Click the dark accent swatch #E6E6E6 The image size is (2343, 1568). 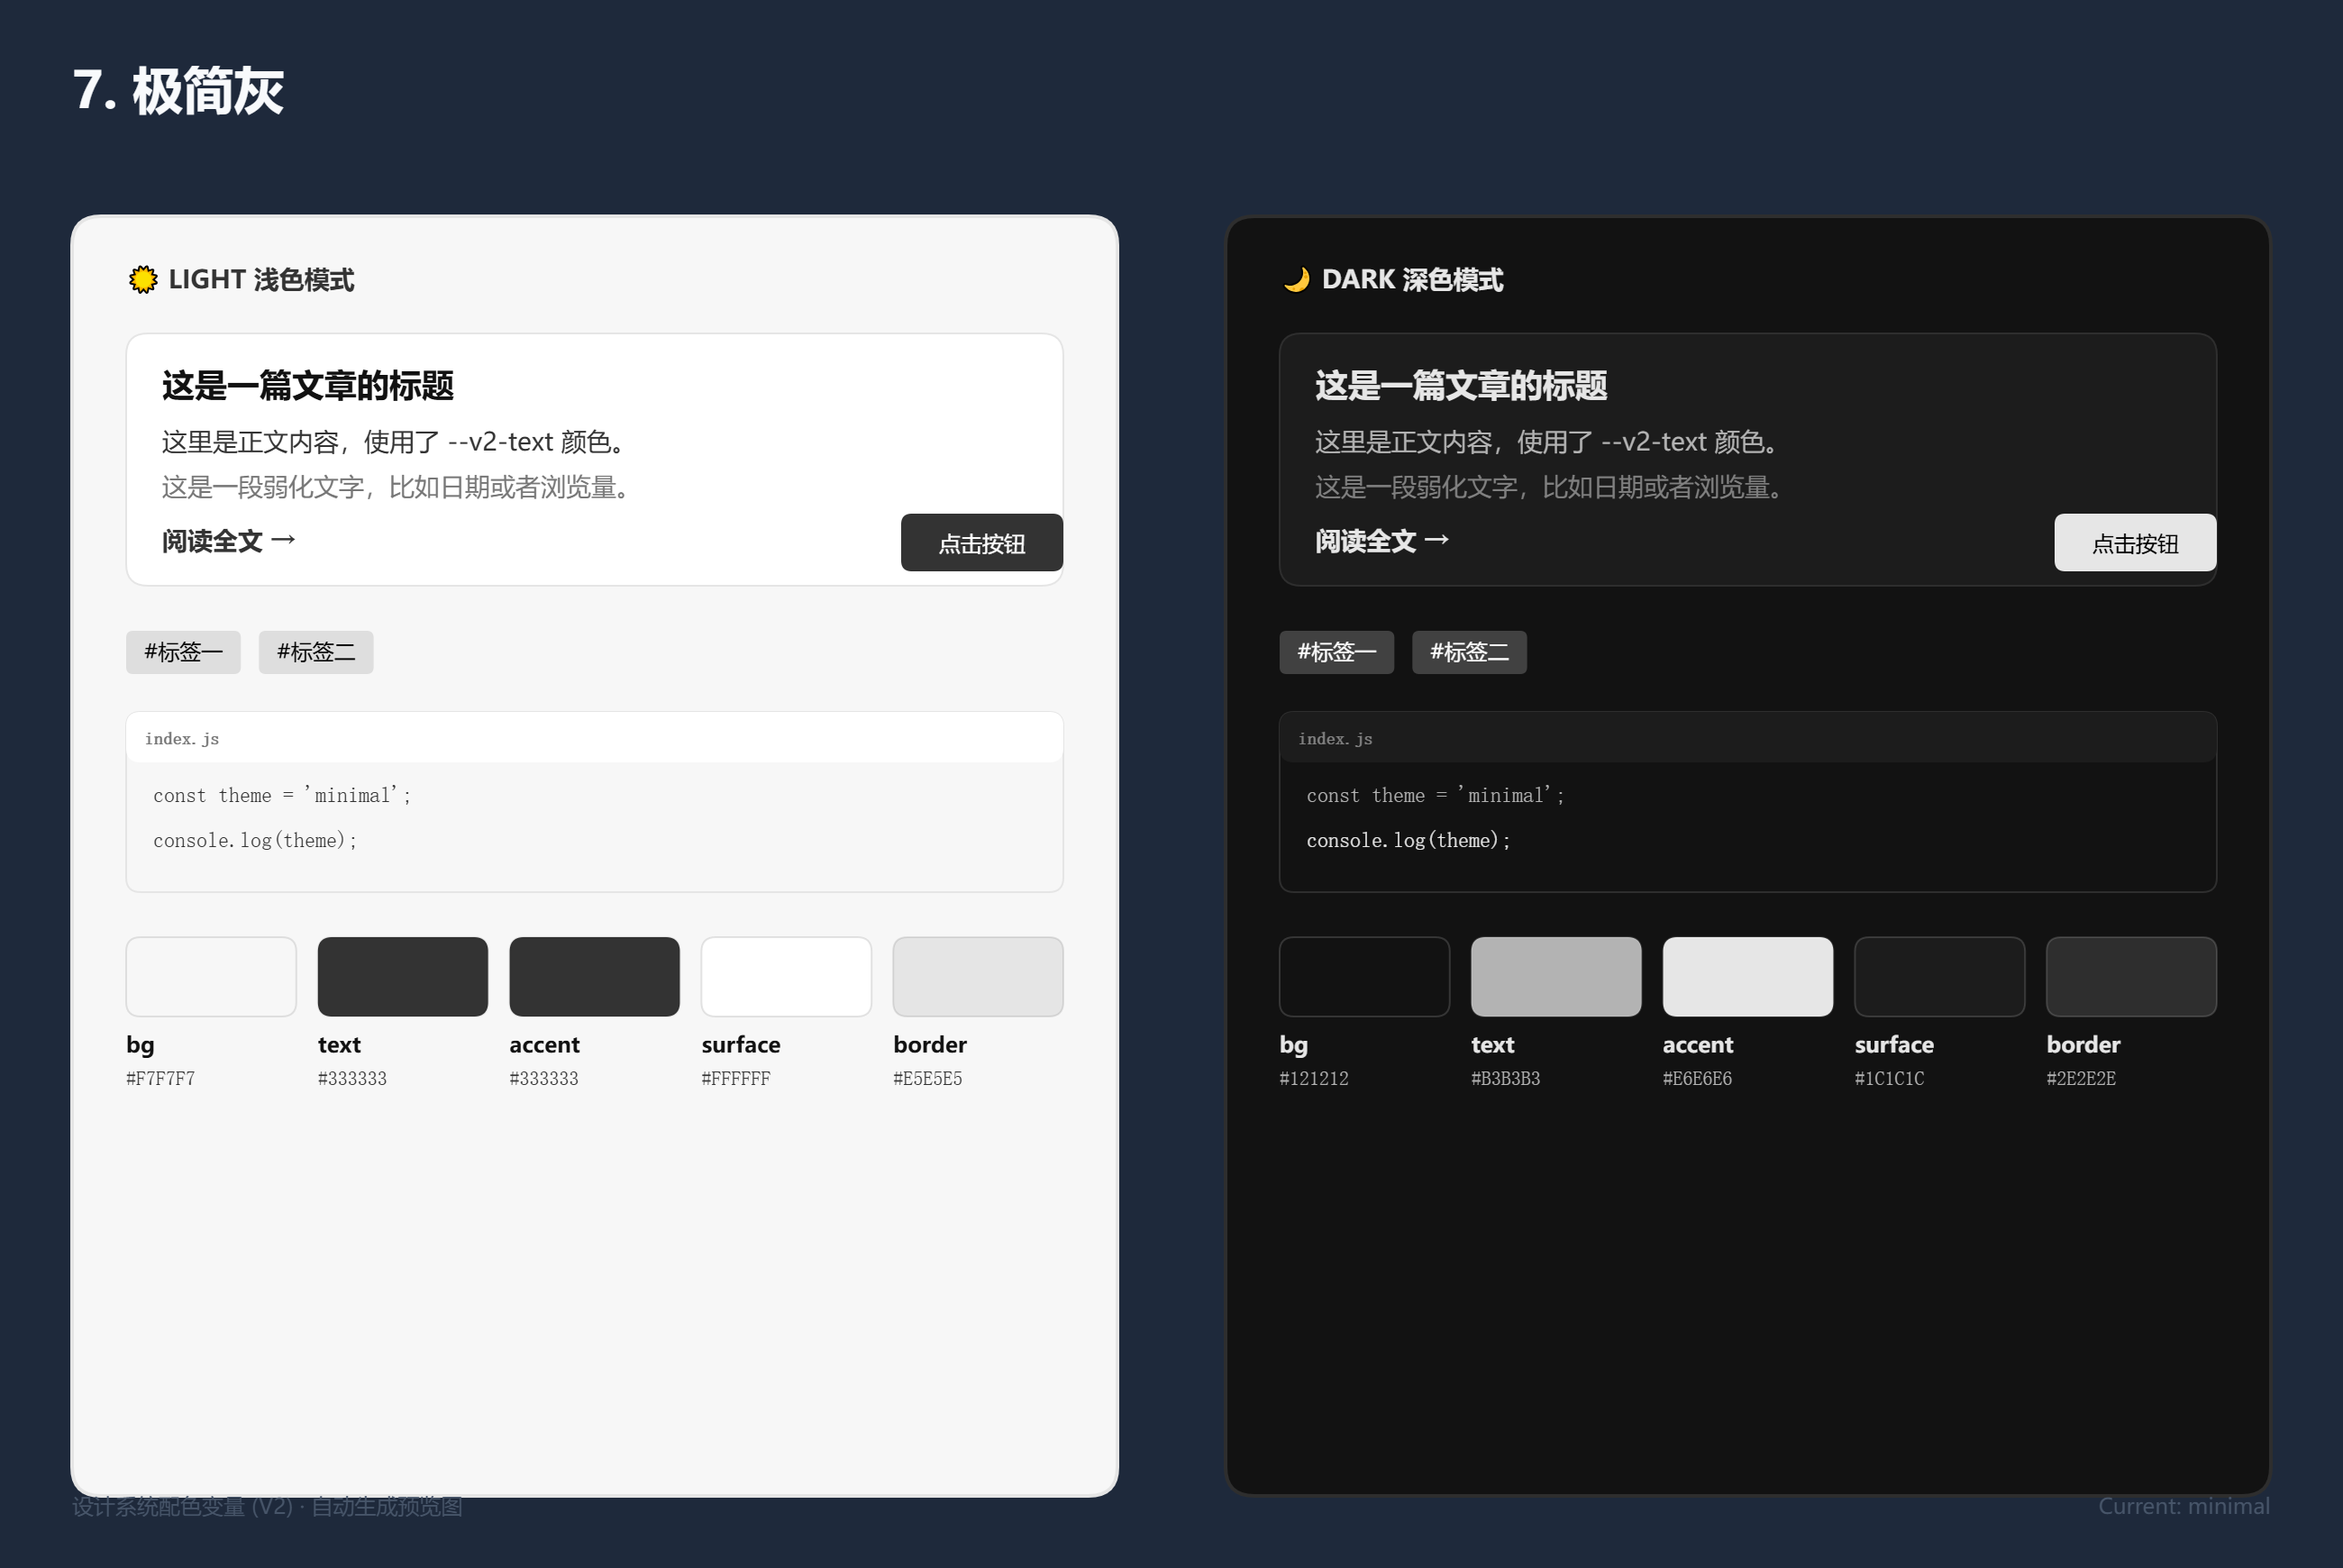coord(1748,977)
